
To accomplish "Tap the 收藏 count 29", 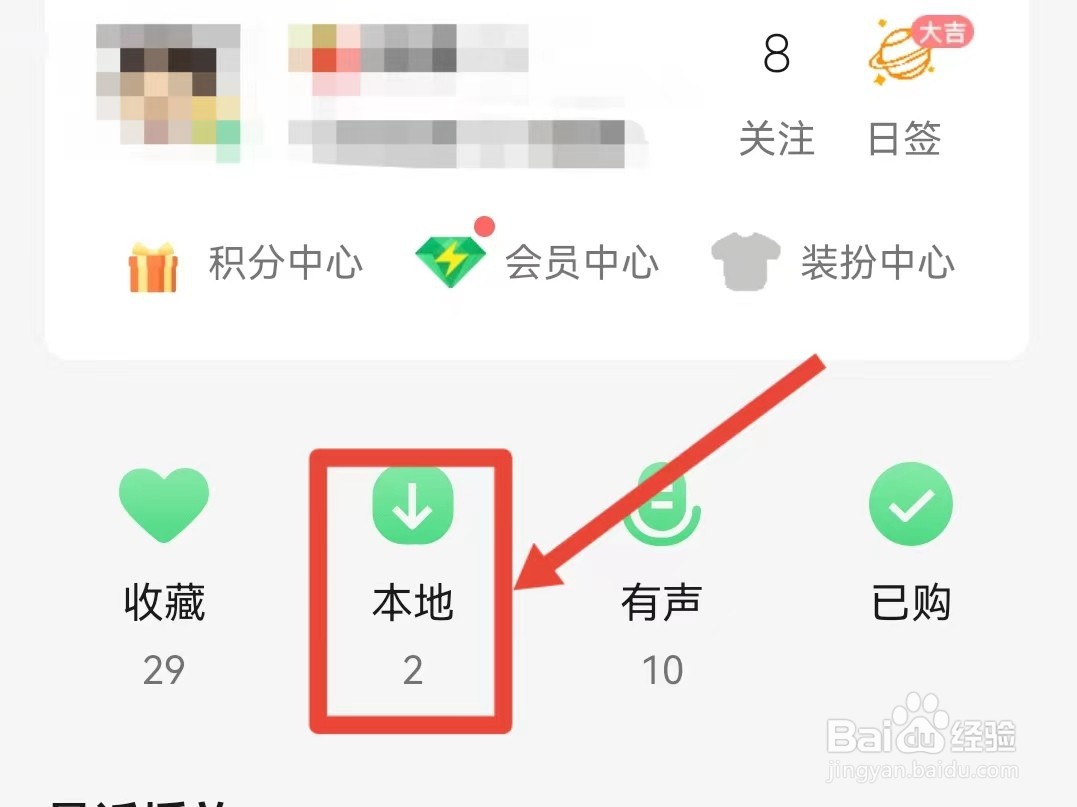I will 164,670.
